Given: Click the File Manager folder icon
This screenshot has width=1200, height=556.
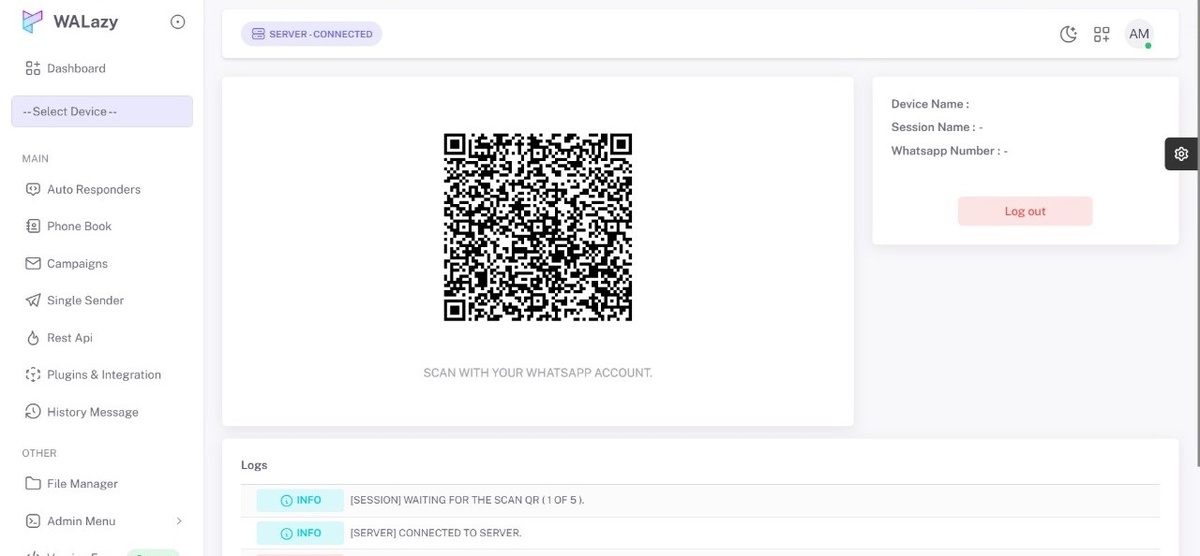Looking at the screenshot, I should (x=32, y=483).
